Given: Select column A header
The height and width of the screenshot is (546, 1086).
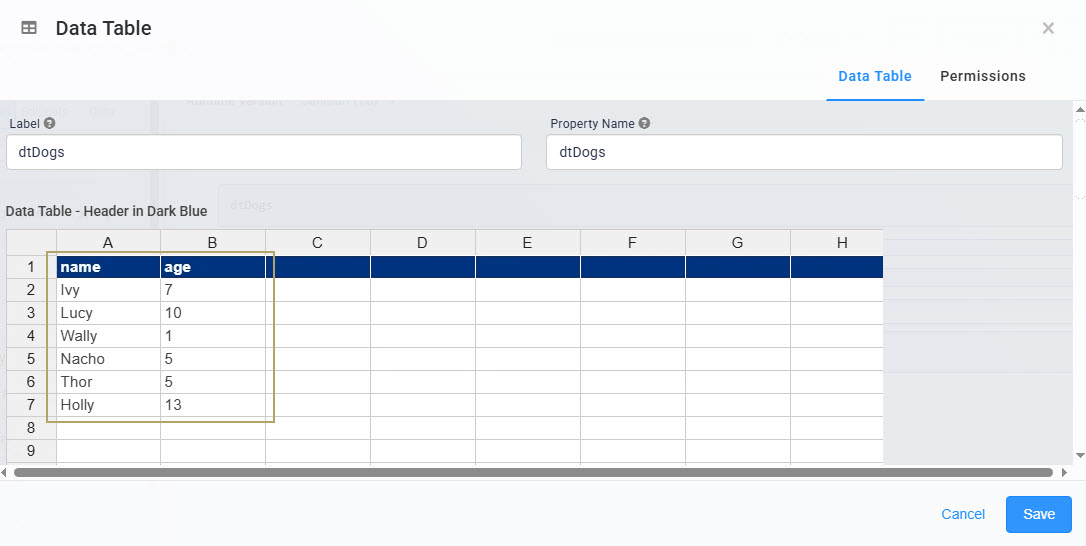Looking at the screenshot, I should coord(108,243).
